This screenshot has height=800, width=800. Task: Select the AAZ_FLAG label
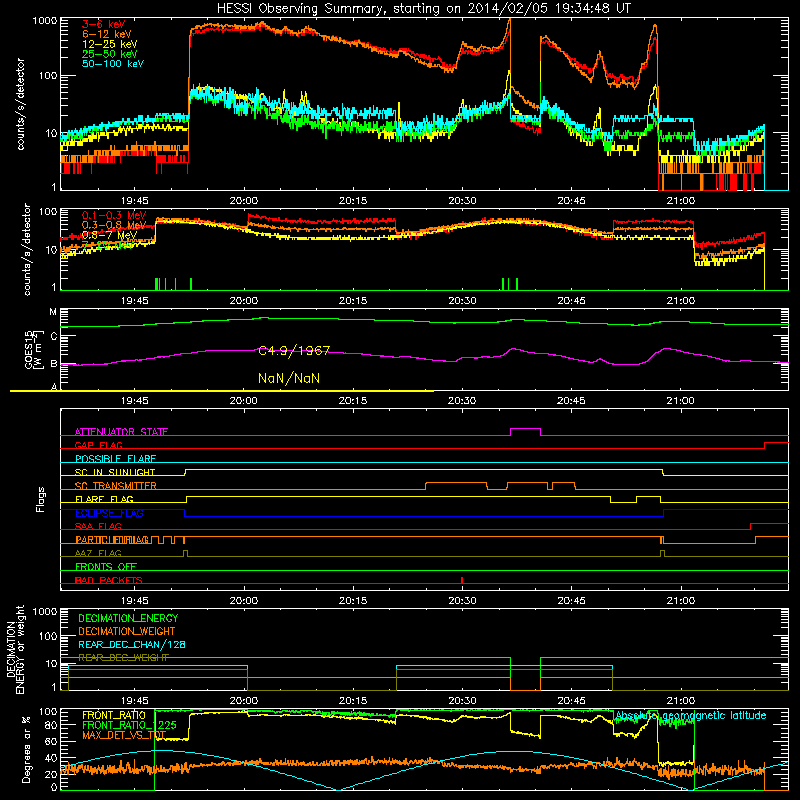pyautogui.click(x=98, y=553)
